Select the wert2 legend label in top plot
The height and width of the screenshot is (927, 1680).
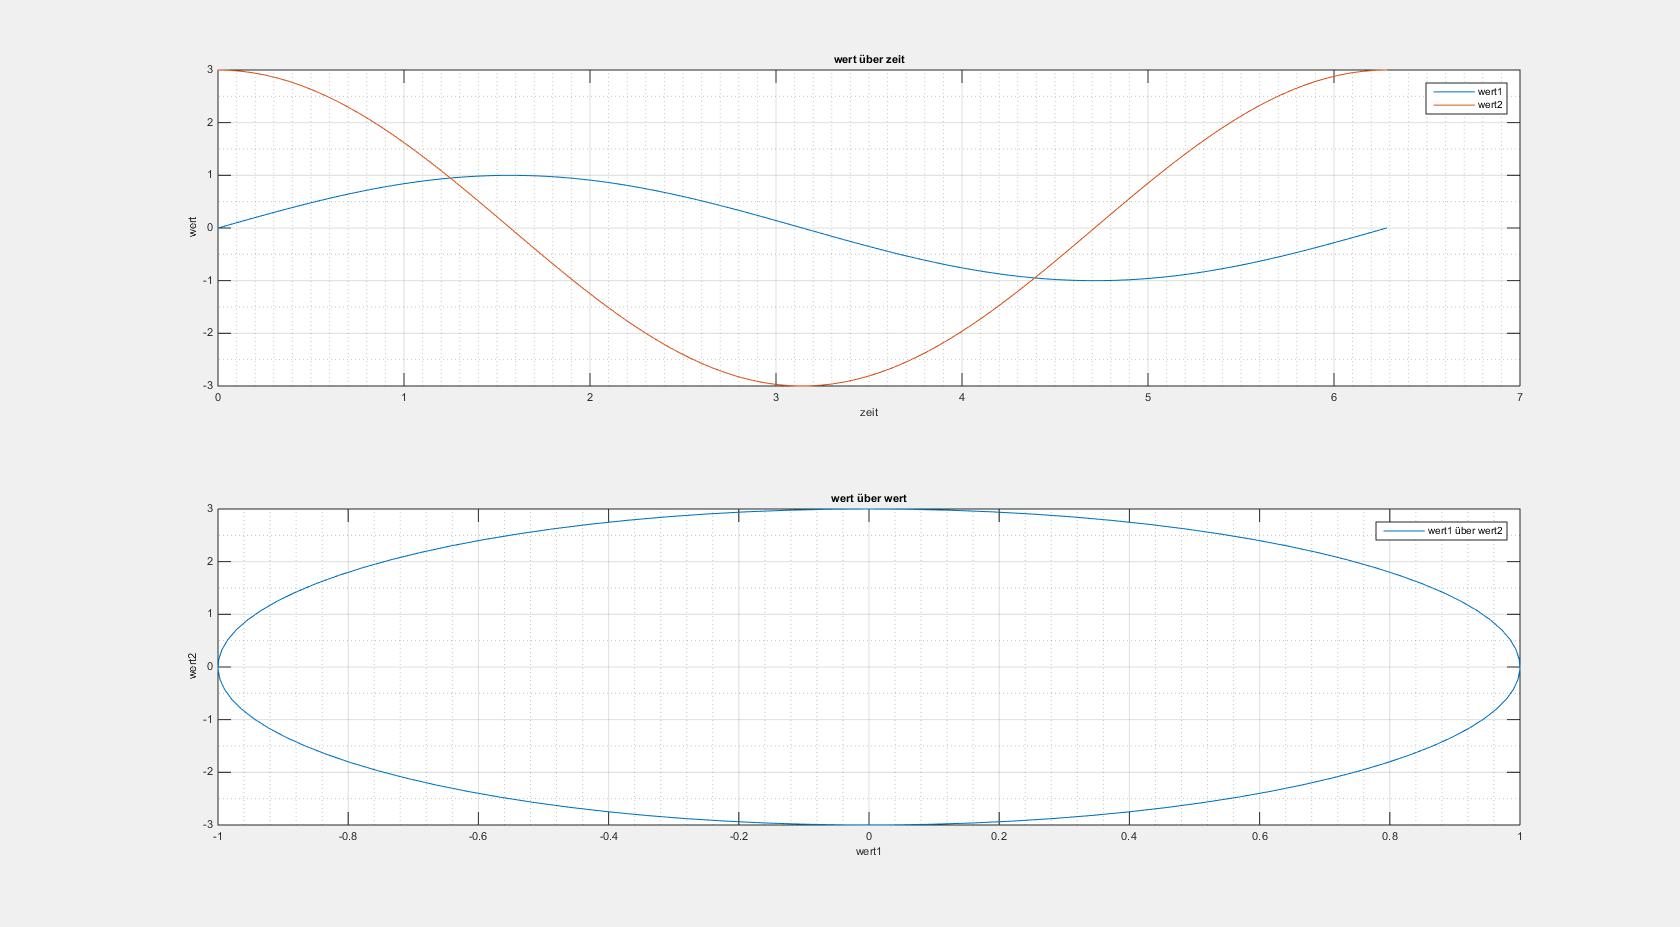tap(1489, 105)
